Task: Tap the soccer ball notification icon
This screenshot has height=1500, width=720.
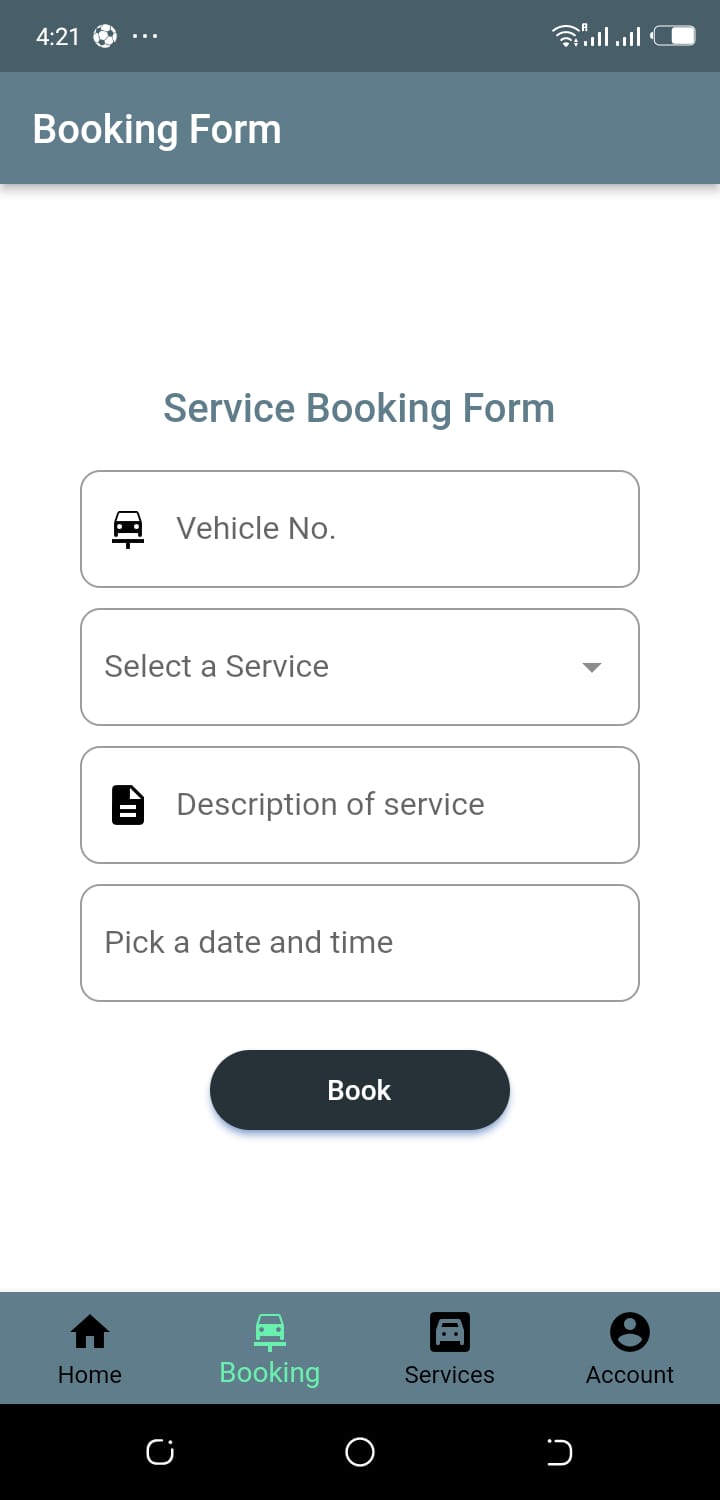Action: tap(105, 37)
